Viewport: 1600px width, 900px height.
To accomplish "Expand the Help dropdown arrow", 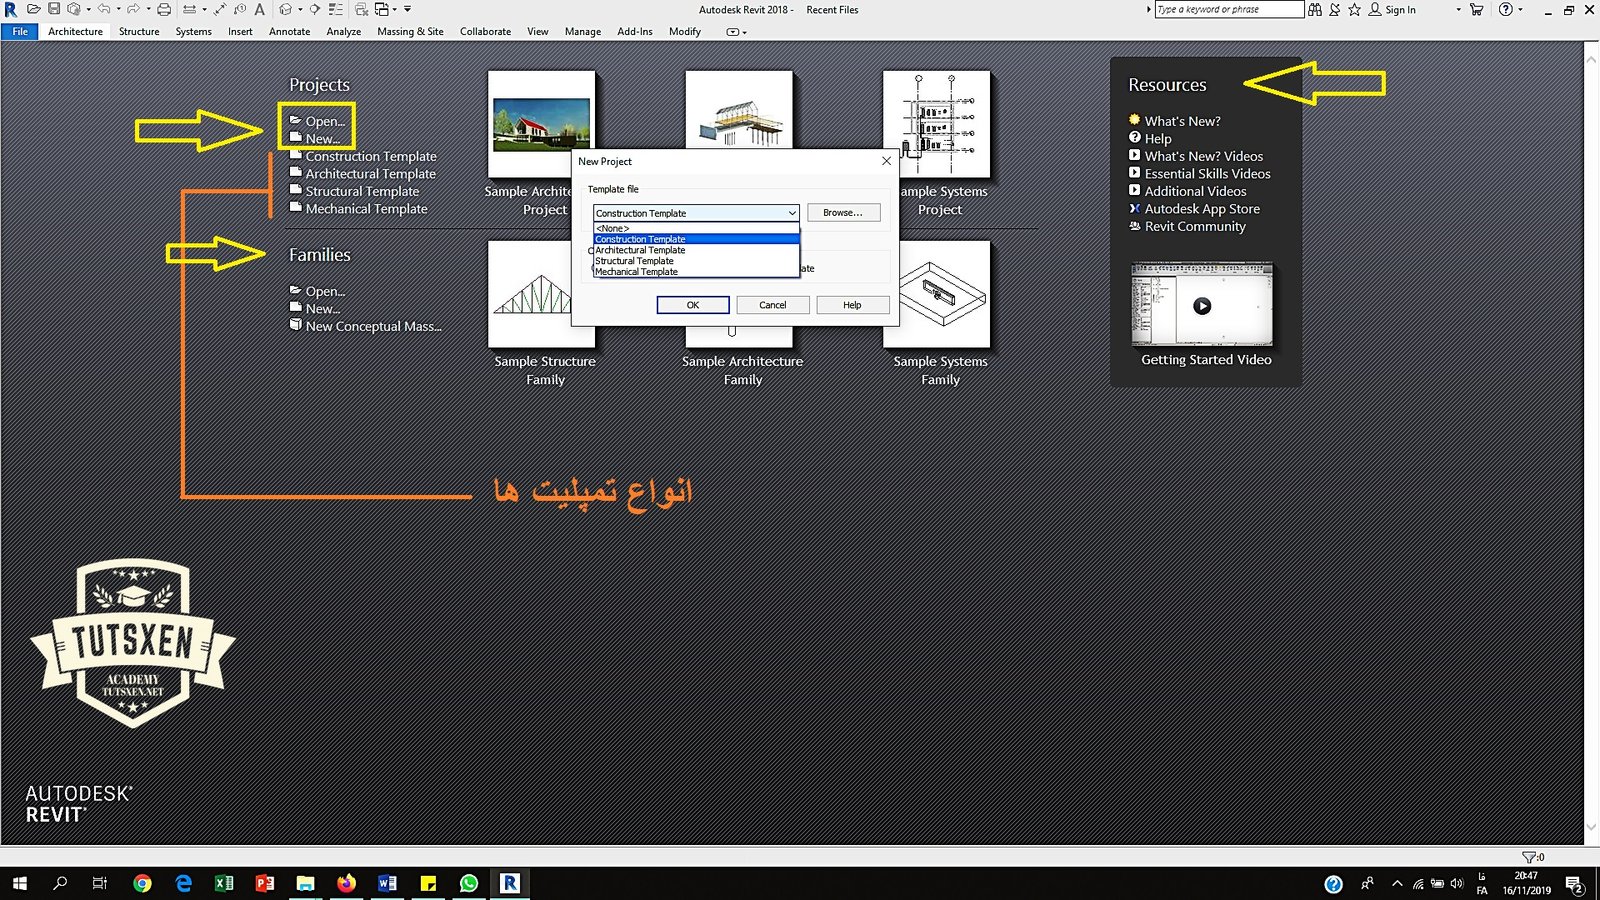I will click(1521, 9).
